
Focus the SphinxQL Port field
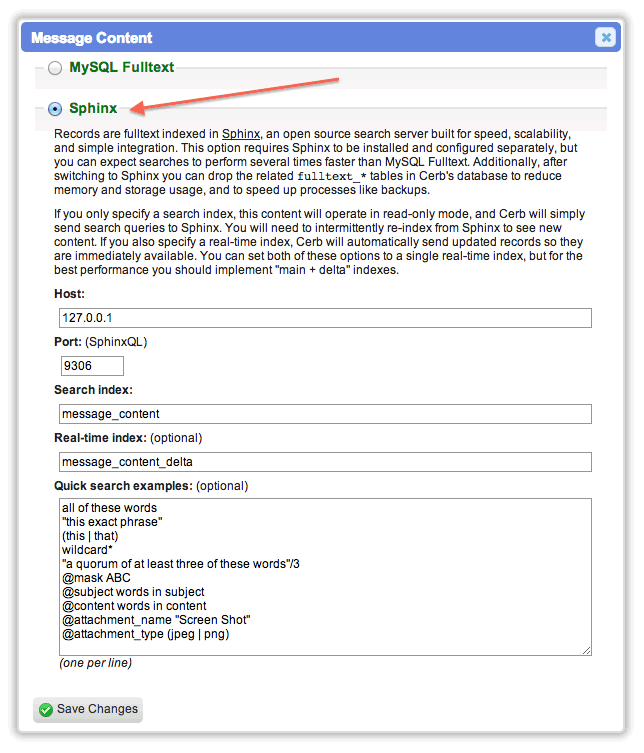pos(92,366)
